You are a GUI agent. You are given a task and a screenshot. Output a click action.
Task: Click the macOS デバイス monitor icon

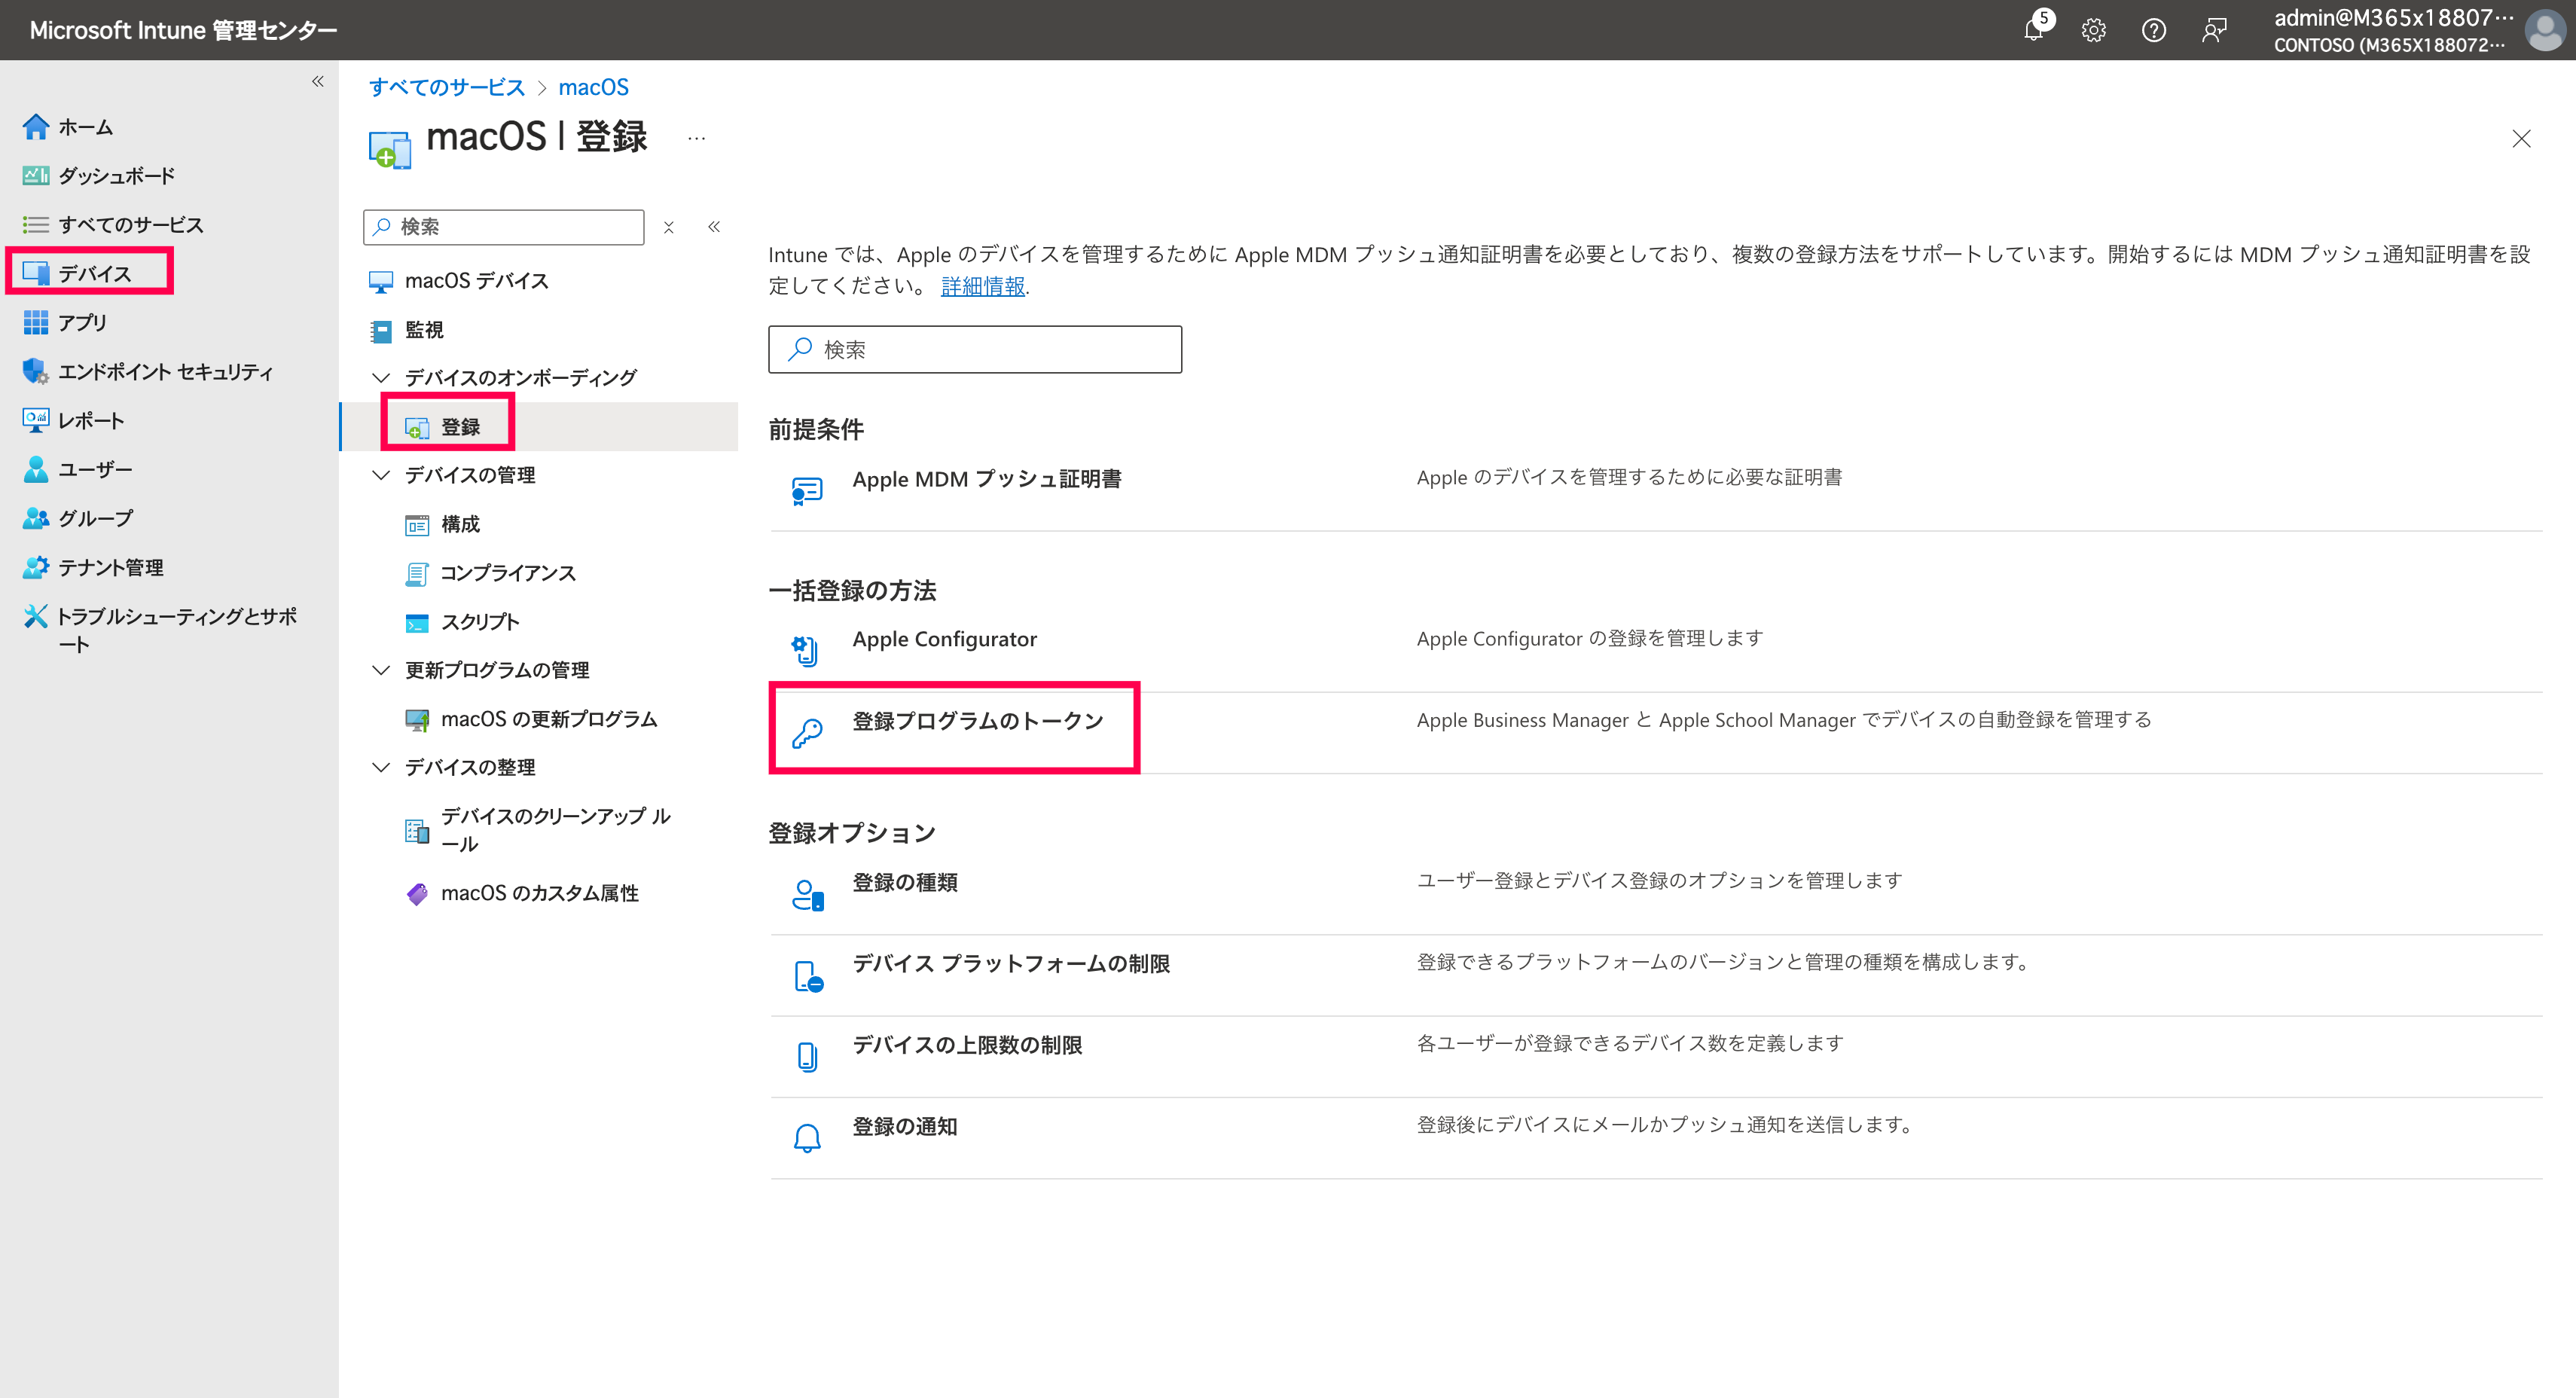pyautogui.click(x=381, y=282)
